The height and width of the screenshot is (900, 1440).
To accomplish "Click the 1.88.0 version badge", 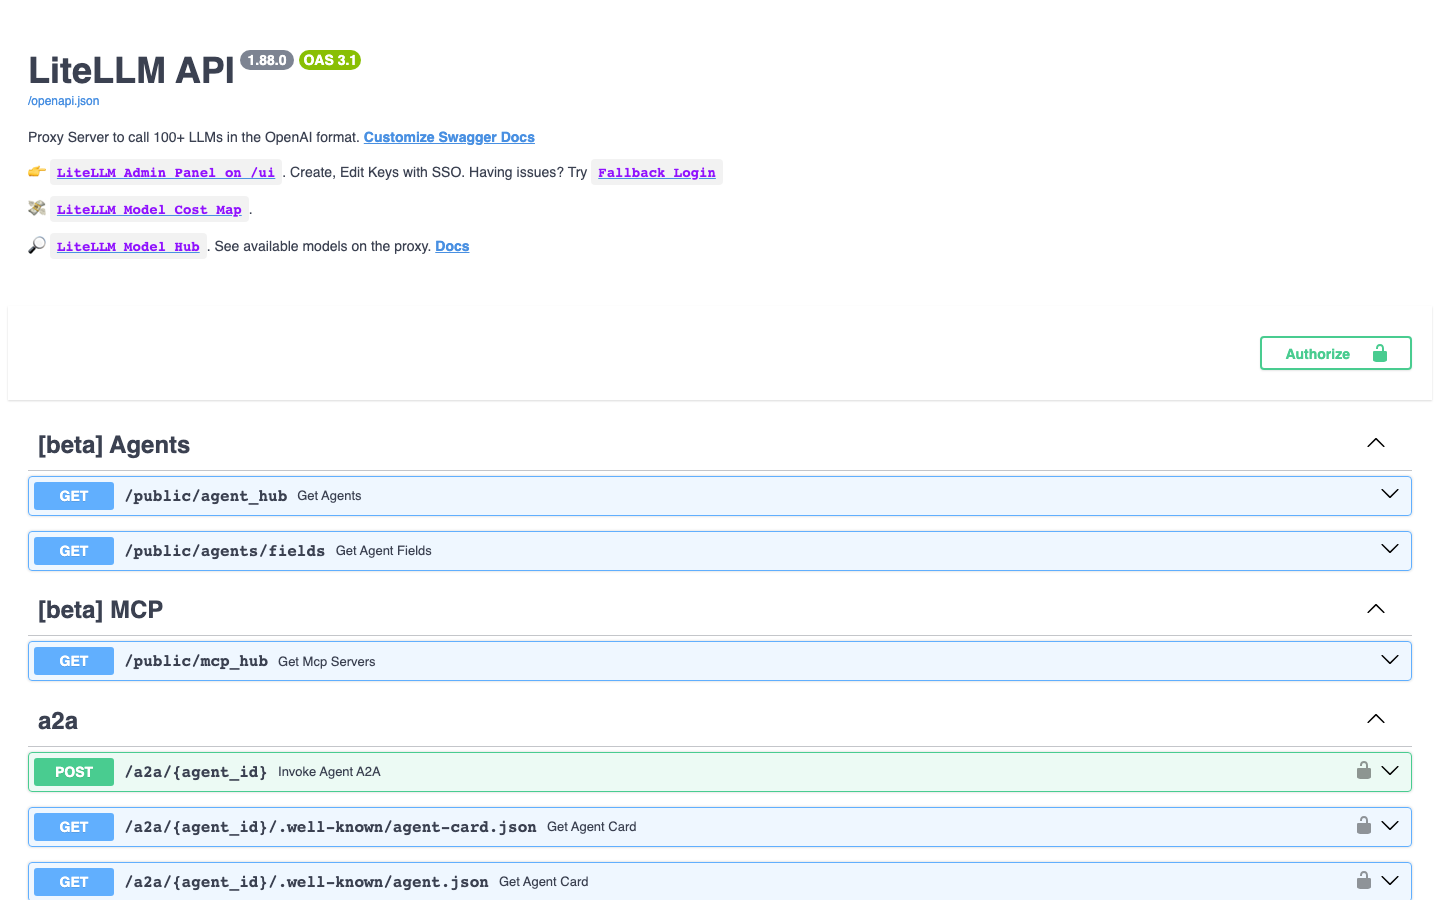I will pyautogui.click(x=267, y=60).
